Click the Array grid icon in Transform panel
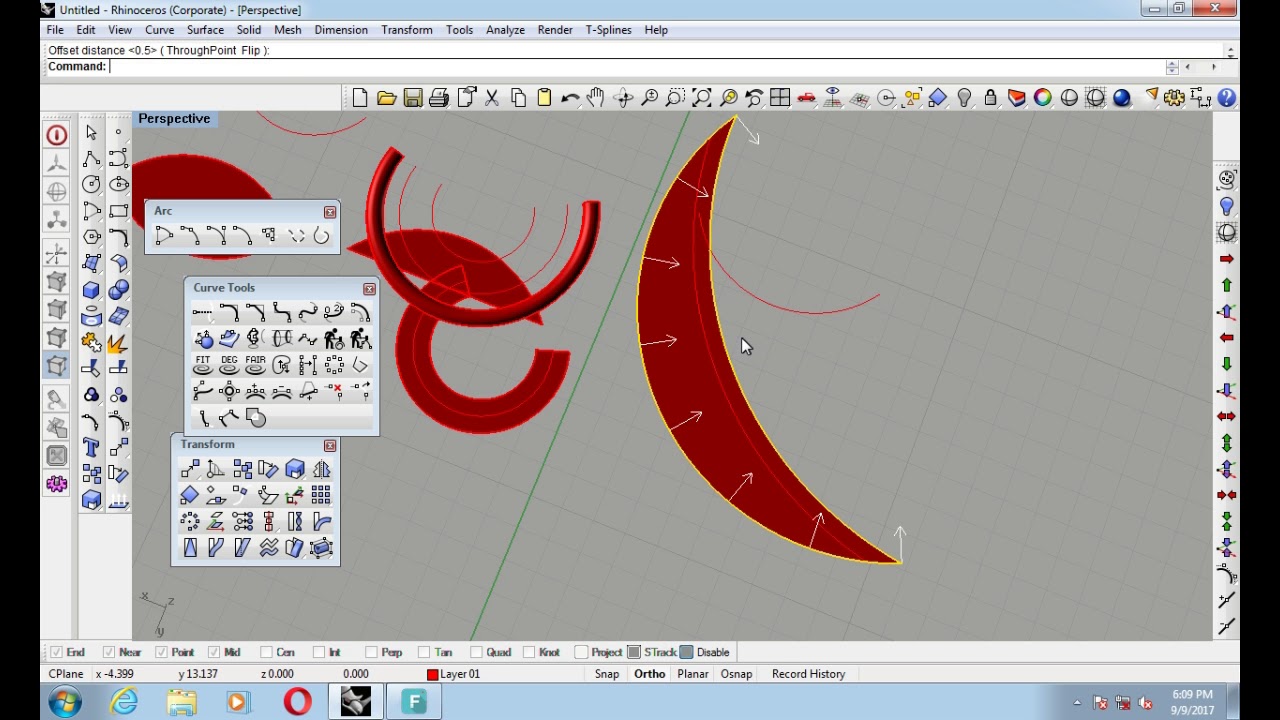This screenshot has width=1280, height=720. point(321,495)
